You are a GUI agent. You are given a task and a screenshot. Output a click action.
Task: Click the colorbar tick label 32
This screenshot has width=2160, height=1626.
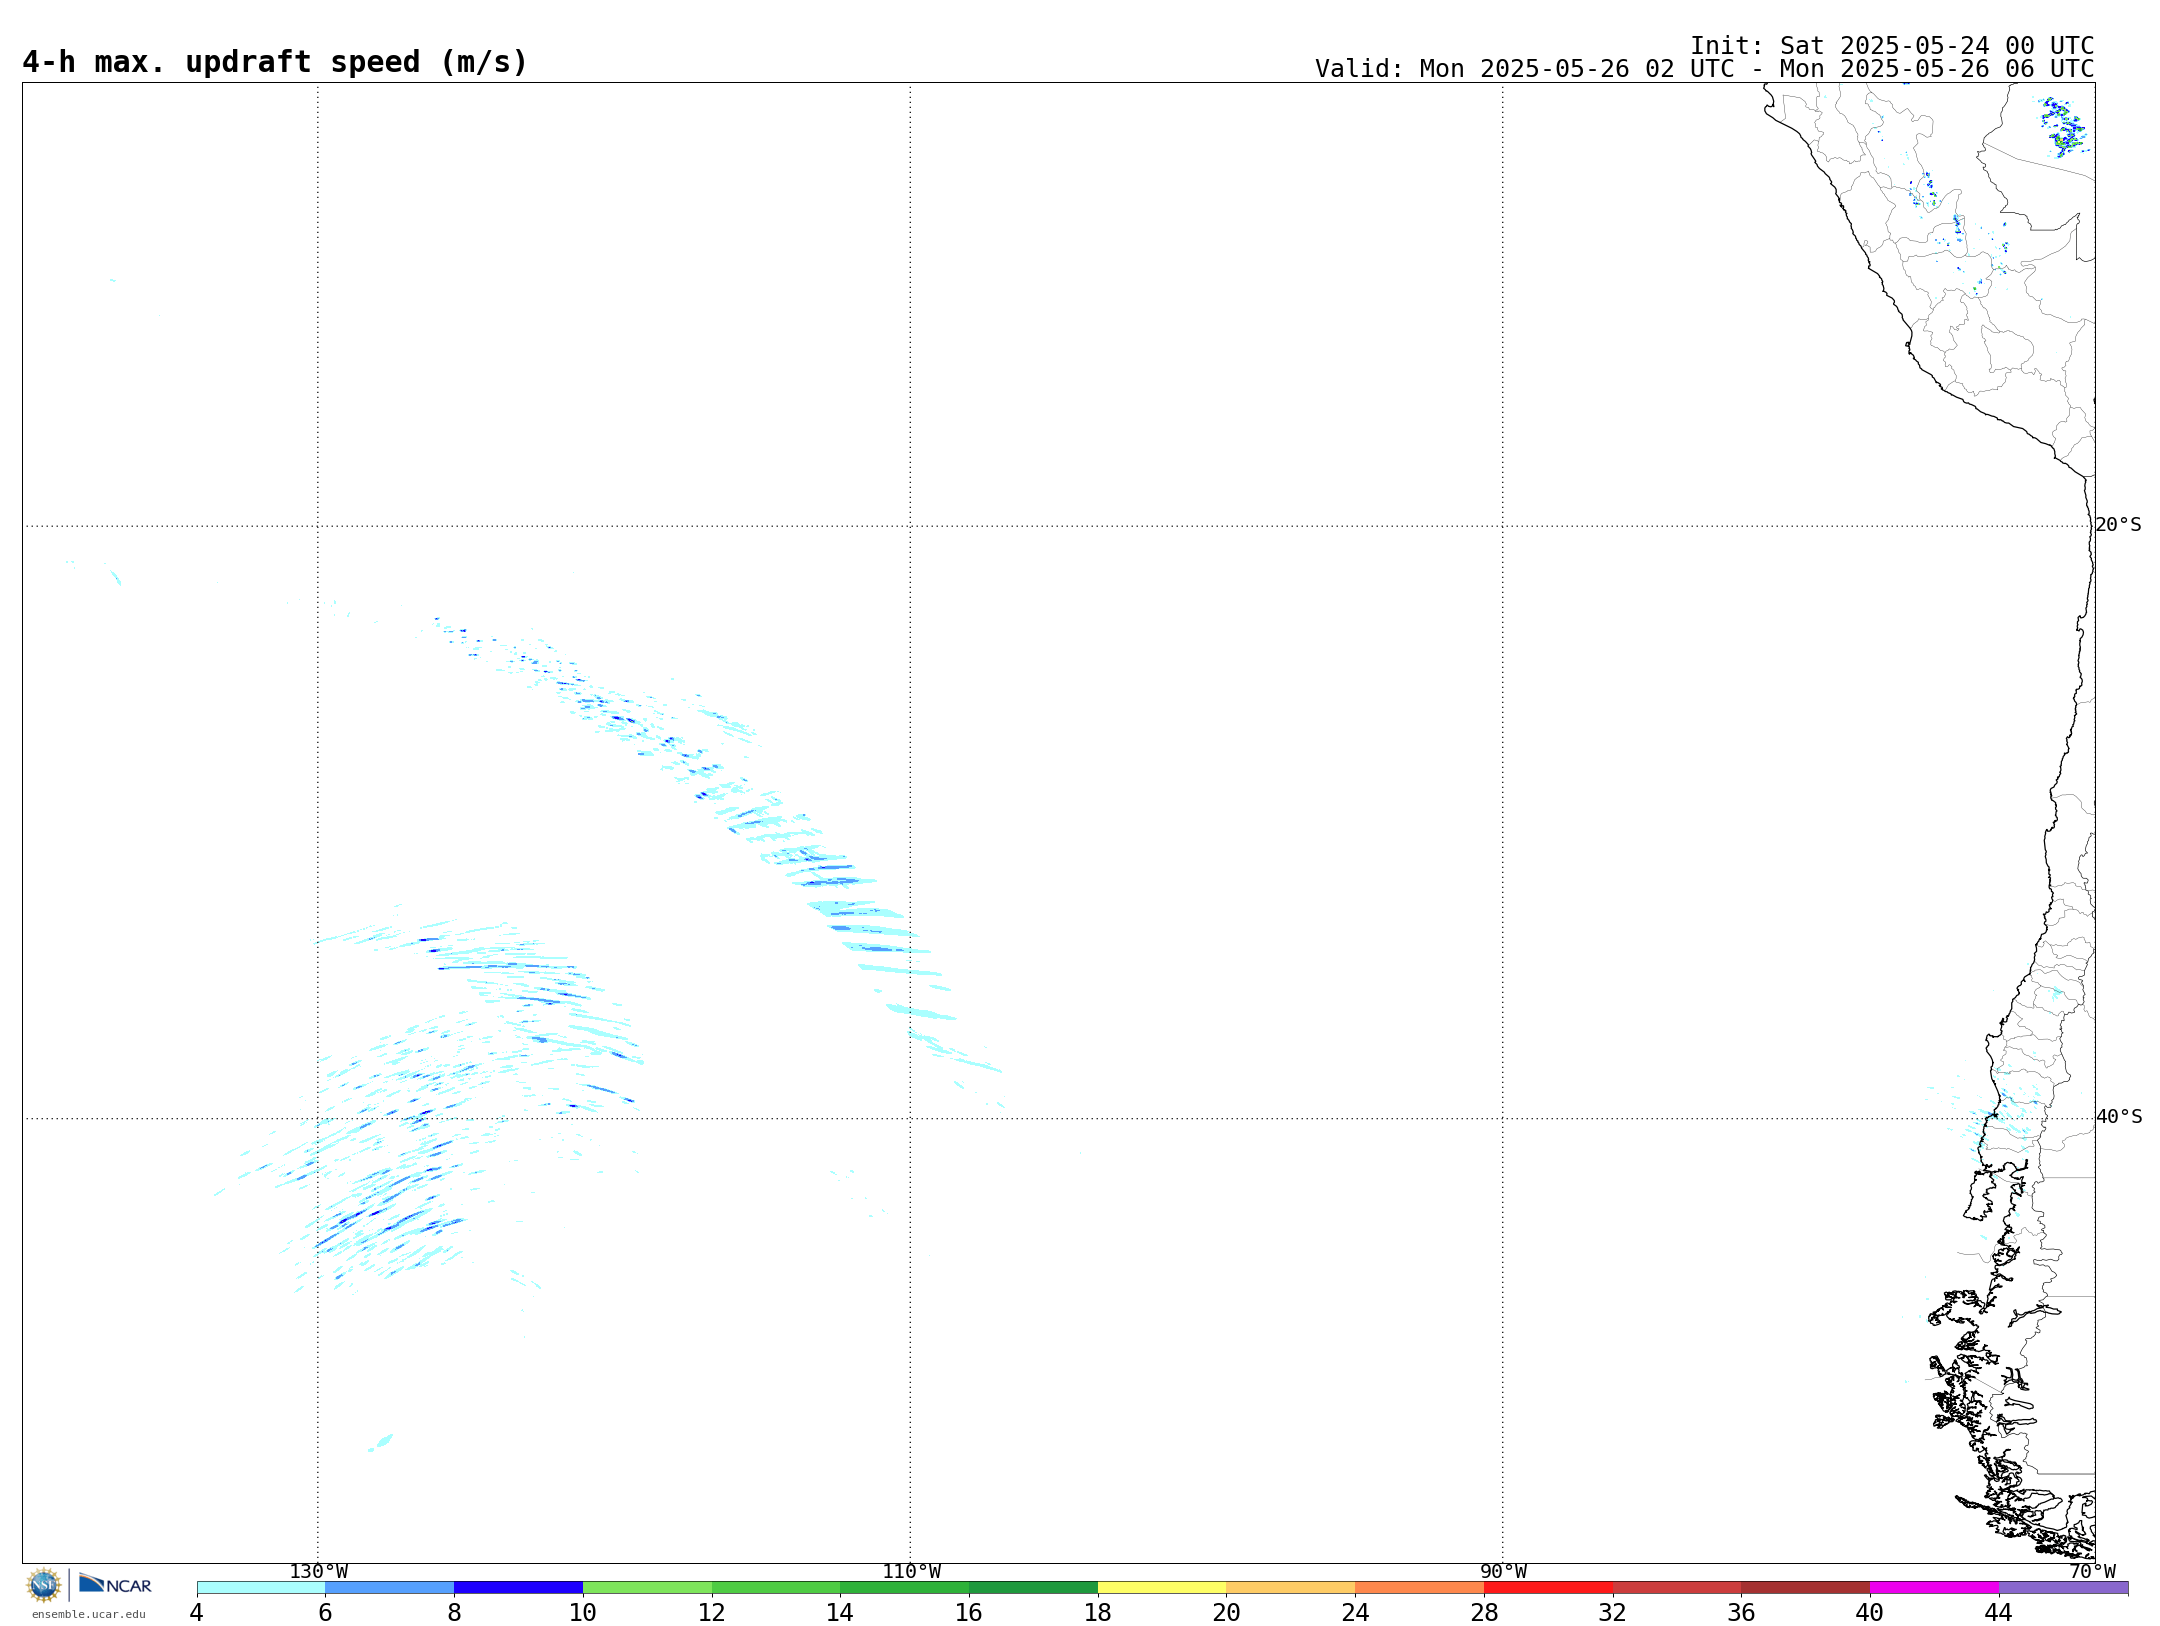(1613, 1613)
